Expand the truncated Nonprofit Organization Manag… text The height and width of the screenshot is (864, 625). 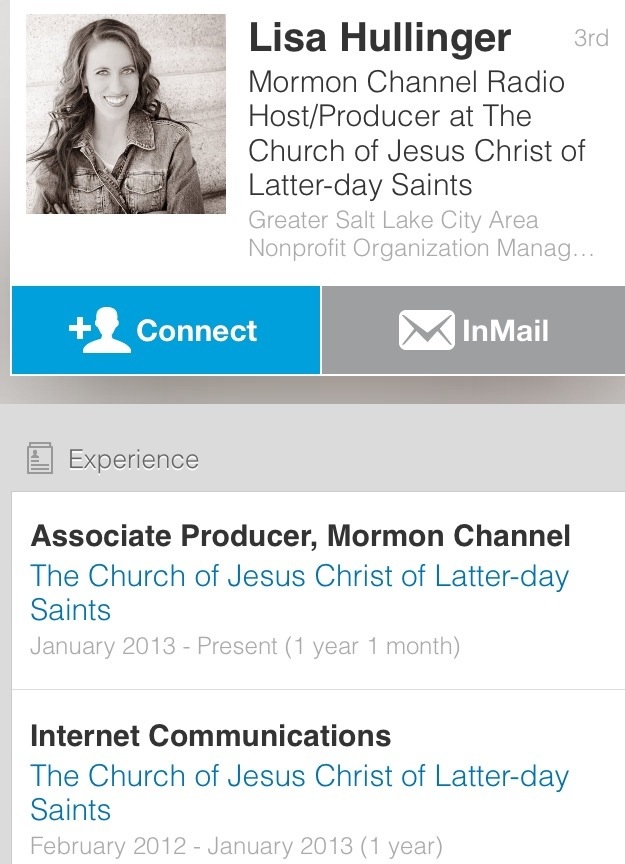click(x=421, y=247)
